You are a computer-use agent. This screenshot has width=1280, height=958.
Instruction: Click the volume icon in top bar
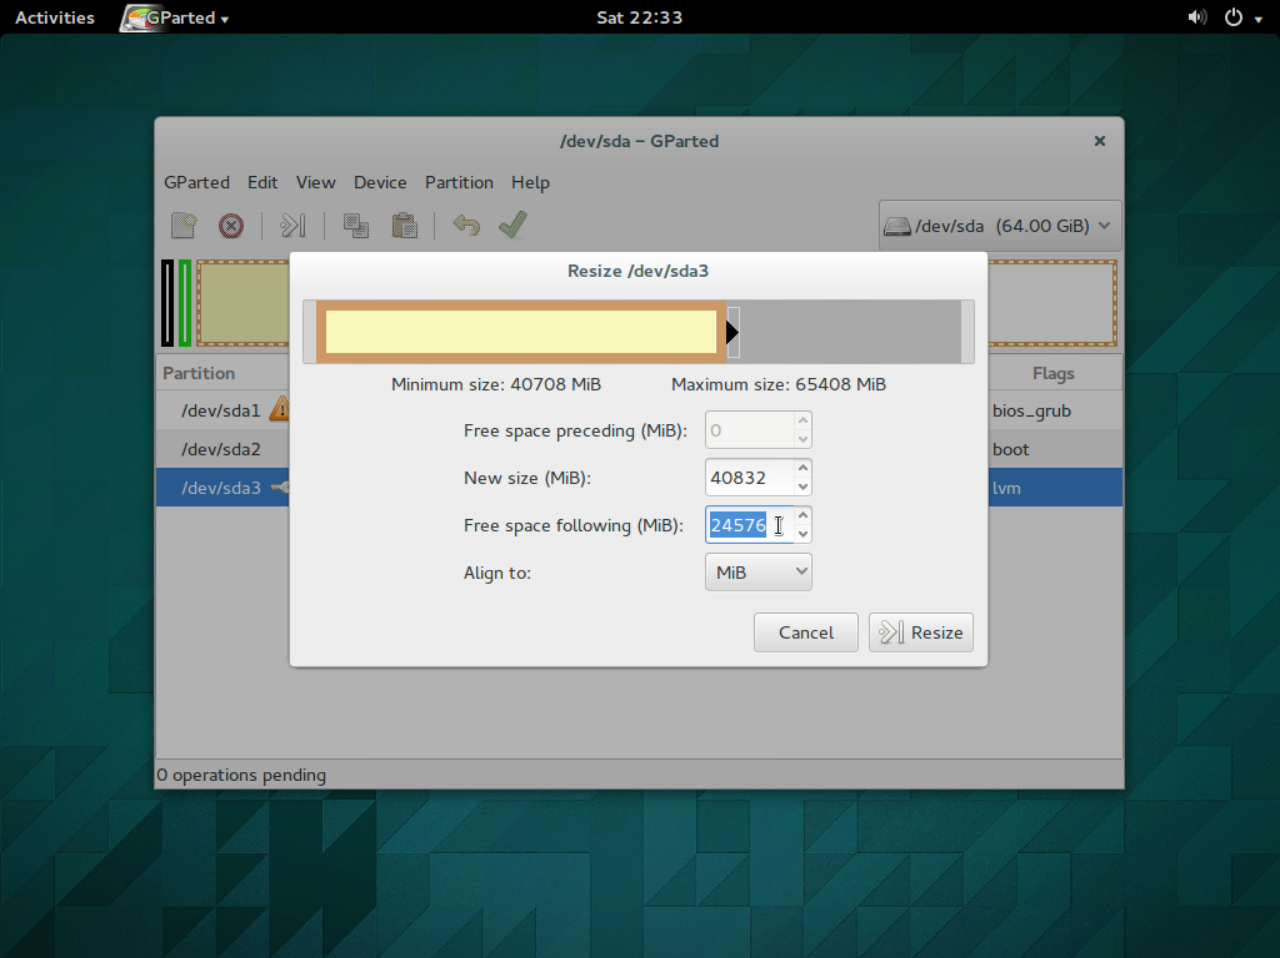pyautogui.click(x=1197, y=17)
